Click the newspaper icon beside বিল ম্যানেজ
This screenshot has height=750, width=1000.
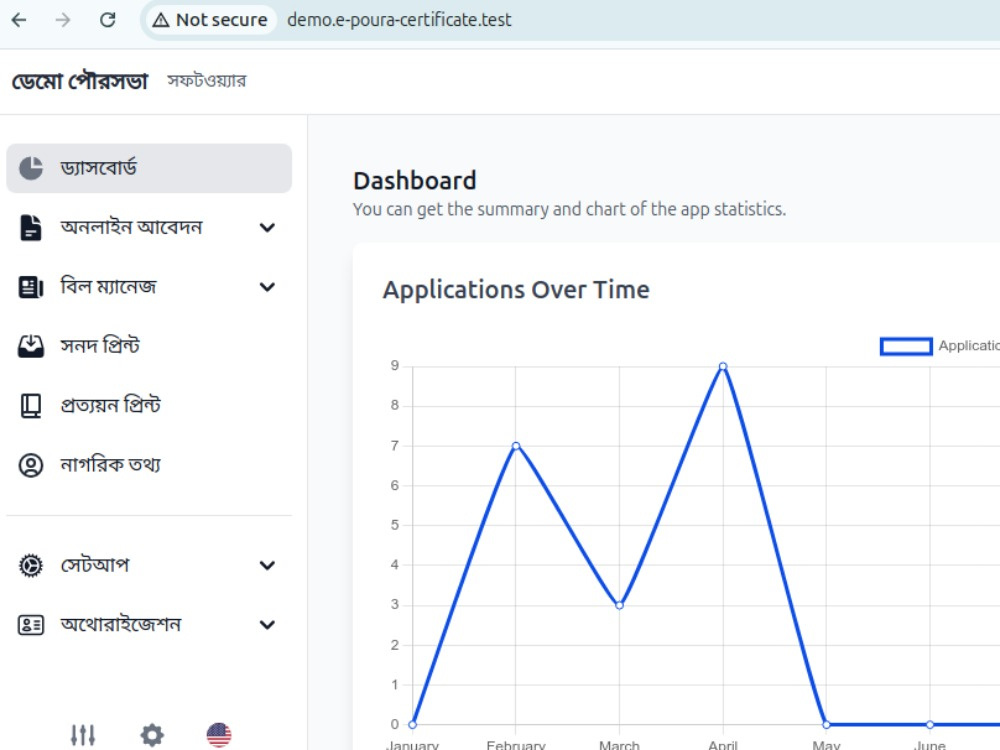[31, 287]
